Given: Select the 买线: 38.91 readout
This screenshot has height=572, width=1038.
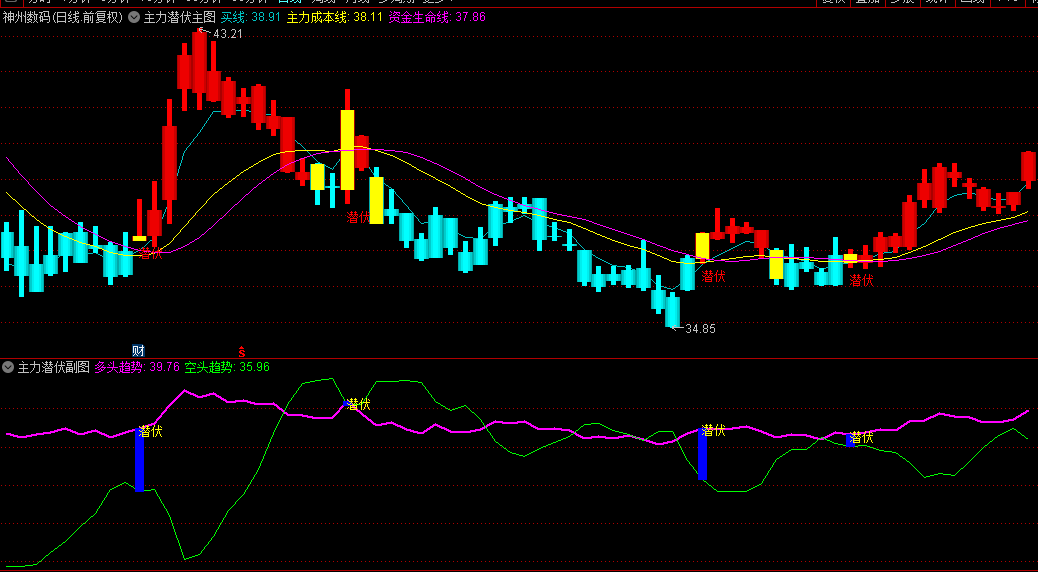Looking at the screenshot, I should tap(251, 18).
